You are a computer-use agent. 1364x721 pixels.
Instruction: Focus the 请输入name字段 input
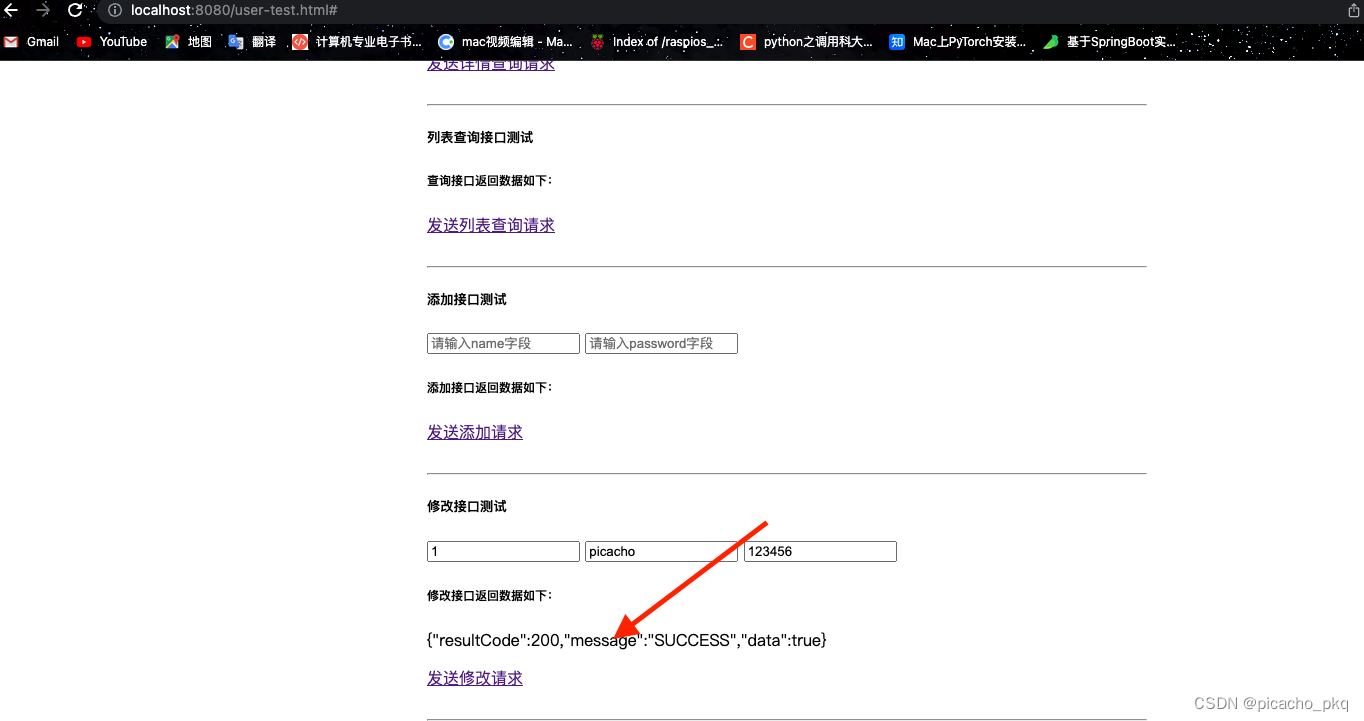(x=503, y=344)
